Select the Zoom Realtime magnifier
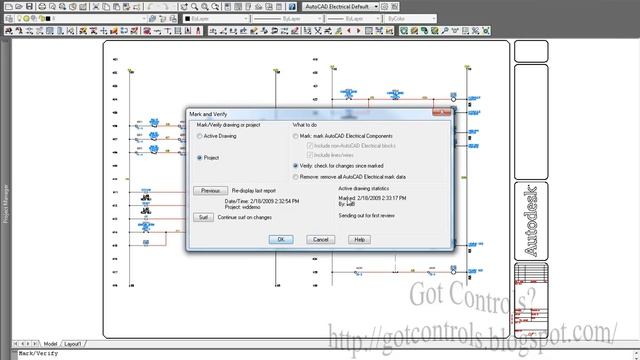The width and height of the screenshot is (640, 360). 195,7
